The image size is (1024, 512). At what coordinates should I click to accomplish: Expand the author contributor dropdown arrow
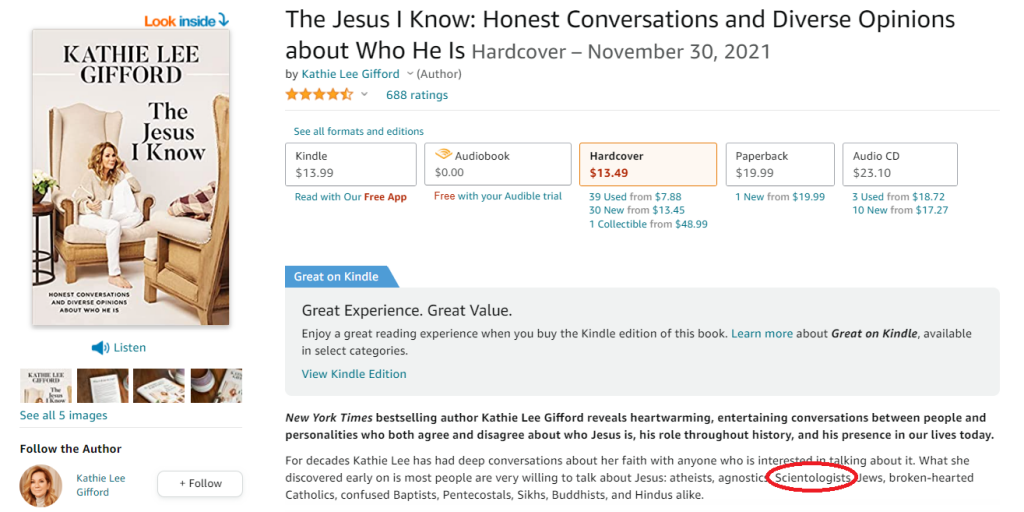click(x=410, y=74)
